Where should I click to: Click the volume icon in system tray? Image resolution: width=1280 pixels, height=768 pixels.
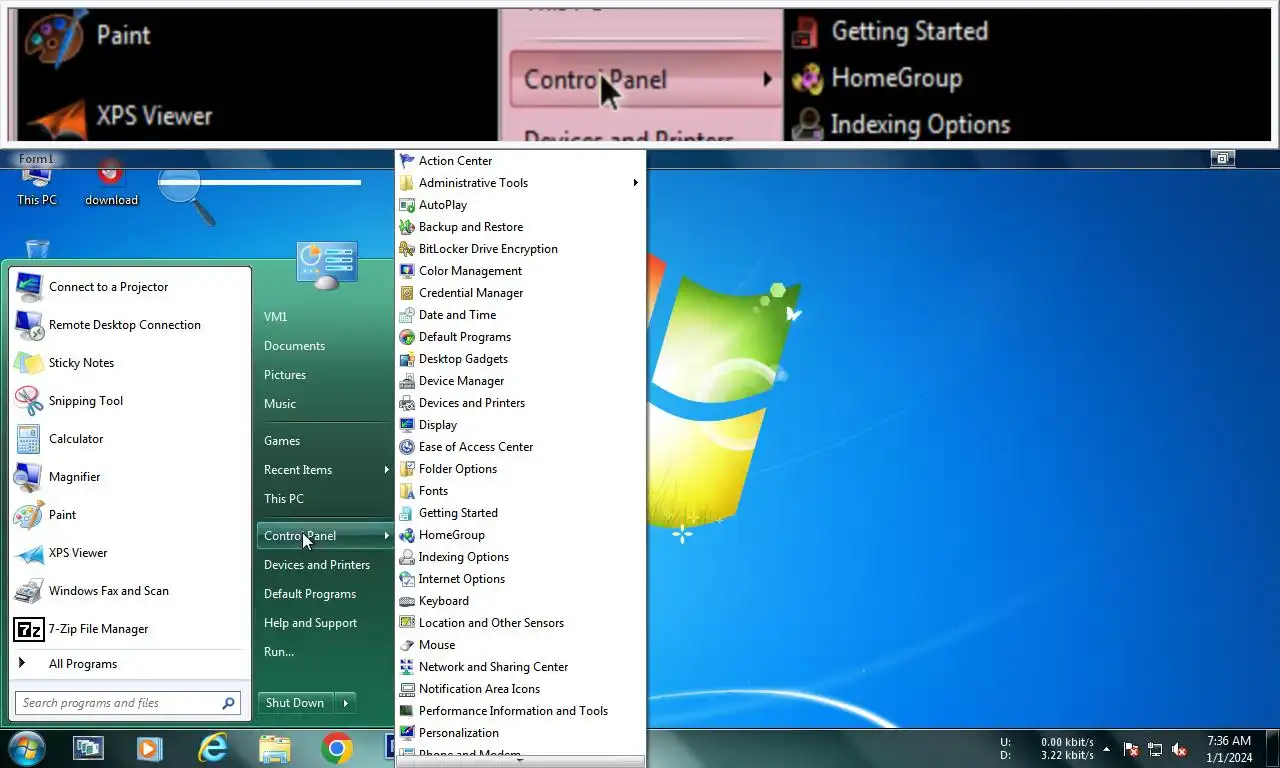click(x=1179, y=749)
